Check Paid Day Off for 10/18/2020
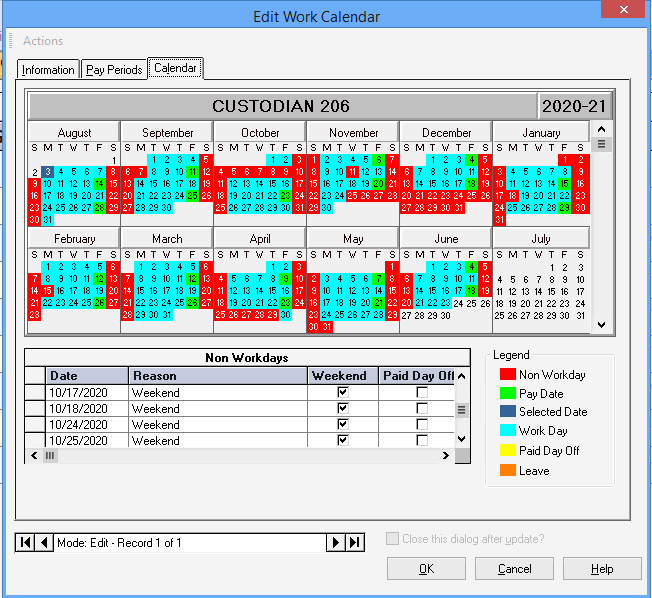This screenshot has height=598, width=652. 422,409
